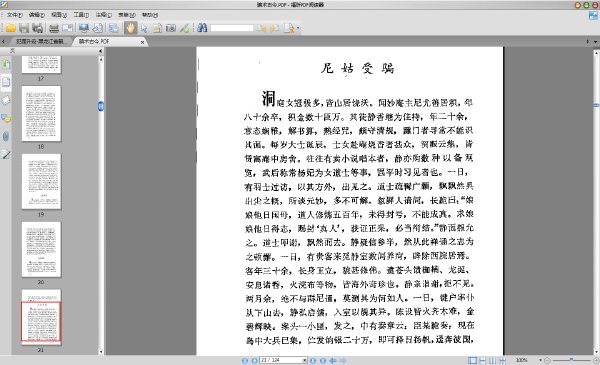This screenshot has height=365, width=600.
Task: Click the pencil typewriter tool icon
Action: tap(184, 28)
